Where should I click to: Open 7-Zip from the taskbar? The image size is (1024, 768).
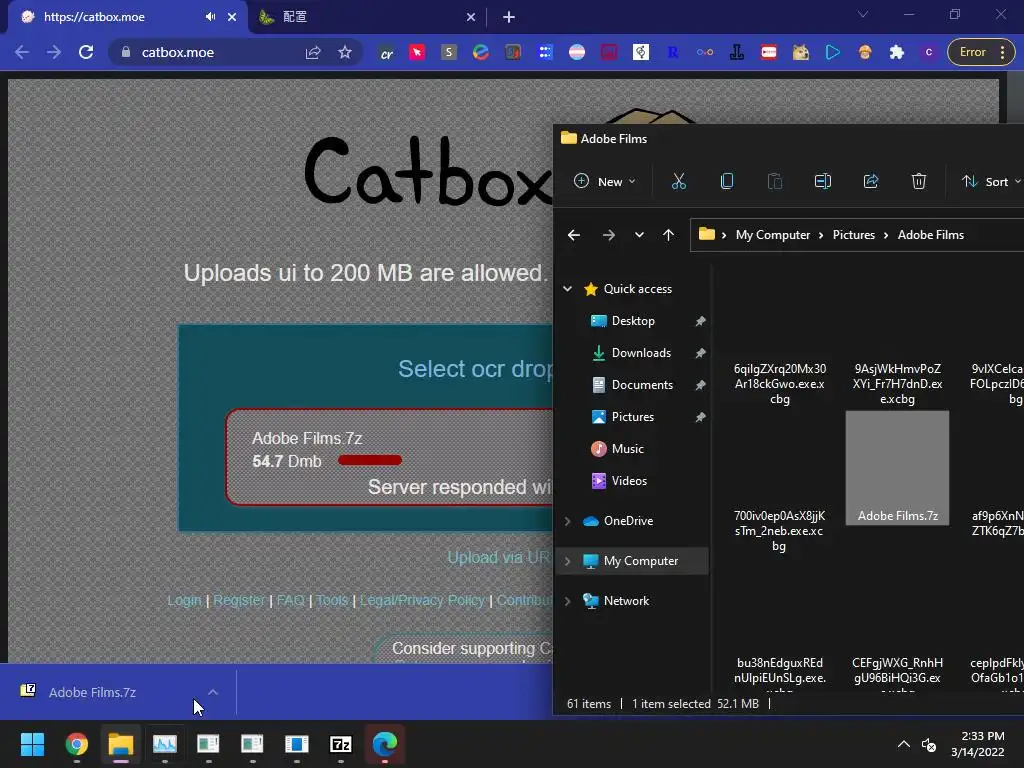(x=340, y=744)
